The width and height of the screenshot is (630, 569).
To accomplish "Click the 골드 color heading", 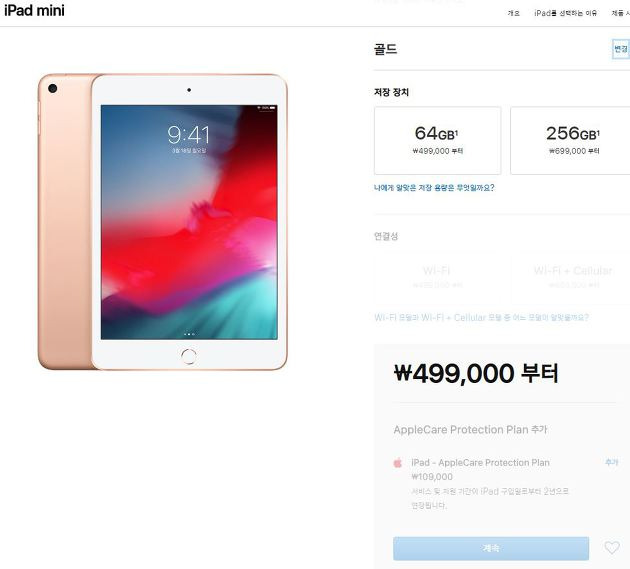I will (x=385, y=49).
